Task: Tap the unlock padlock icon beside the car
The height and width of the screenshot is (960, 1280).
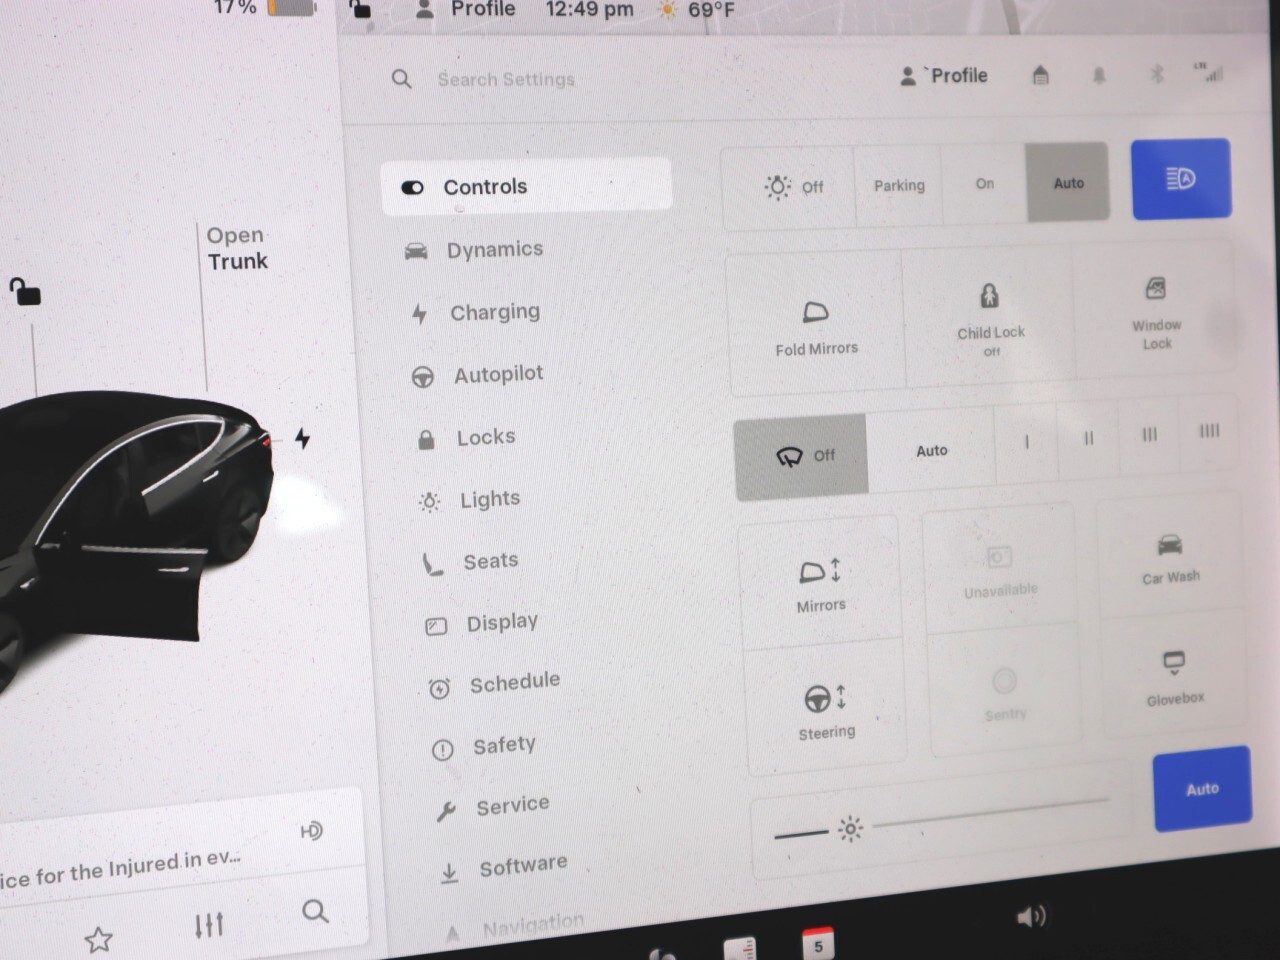Action: (x=25, y=292)
